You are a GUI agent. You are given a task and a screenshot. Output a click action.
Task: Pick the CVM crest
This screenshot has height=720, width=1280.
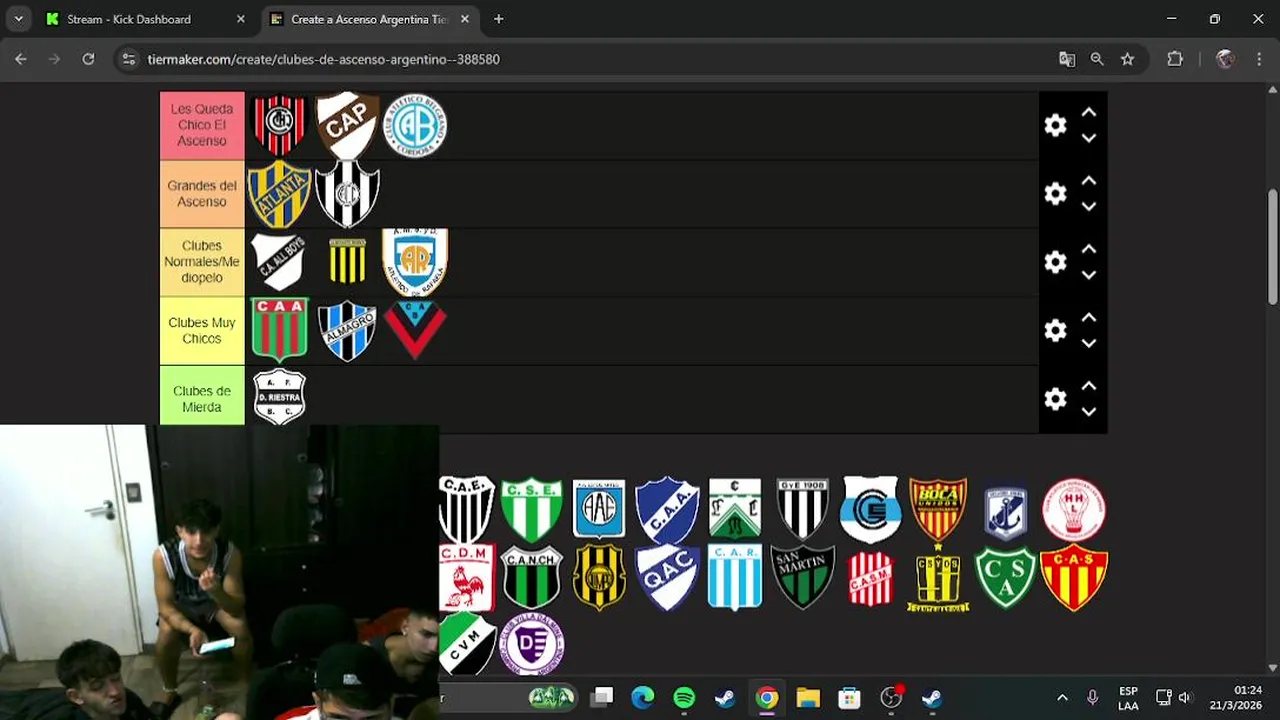click(x=467, y=644)
